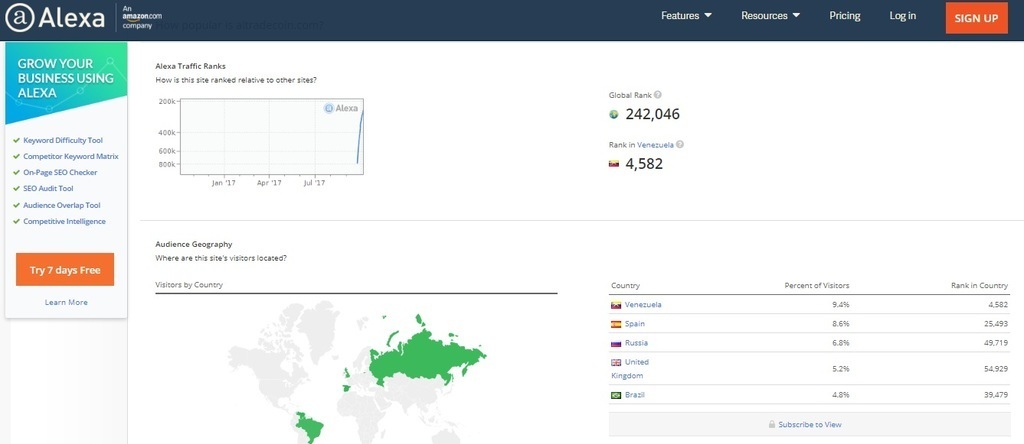Screen dimensions: 1024x444
Task: Click the Venezuela rank value 4,582 heading
Action: click(644, 164)
